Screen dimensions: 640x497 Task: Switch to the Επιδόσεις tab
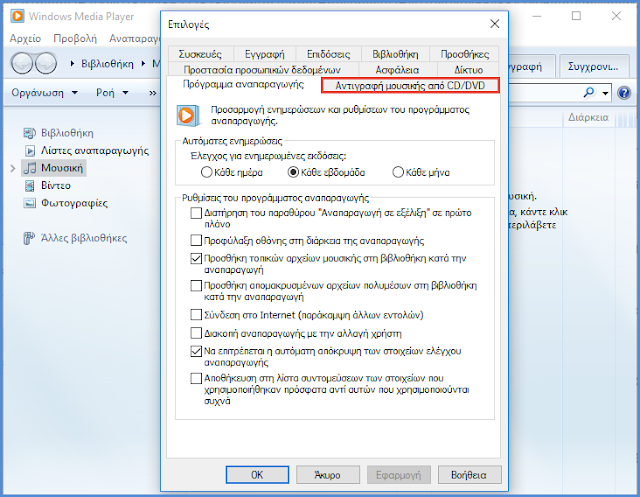click(x=329, y=54)
